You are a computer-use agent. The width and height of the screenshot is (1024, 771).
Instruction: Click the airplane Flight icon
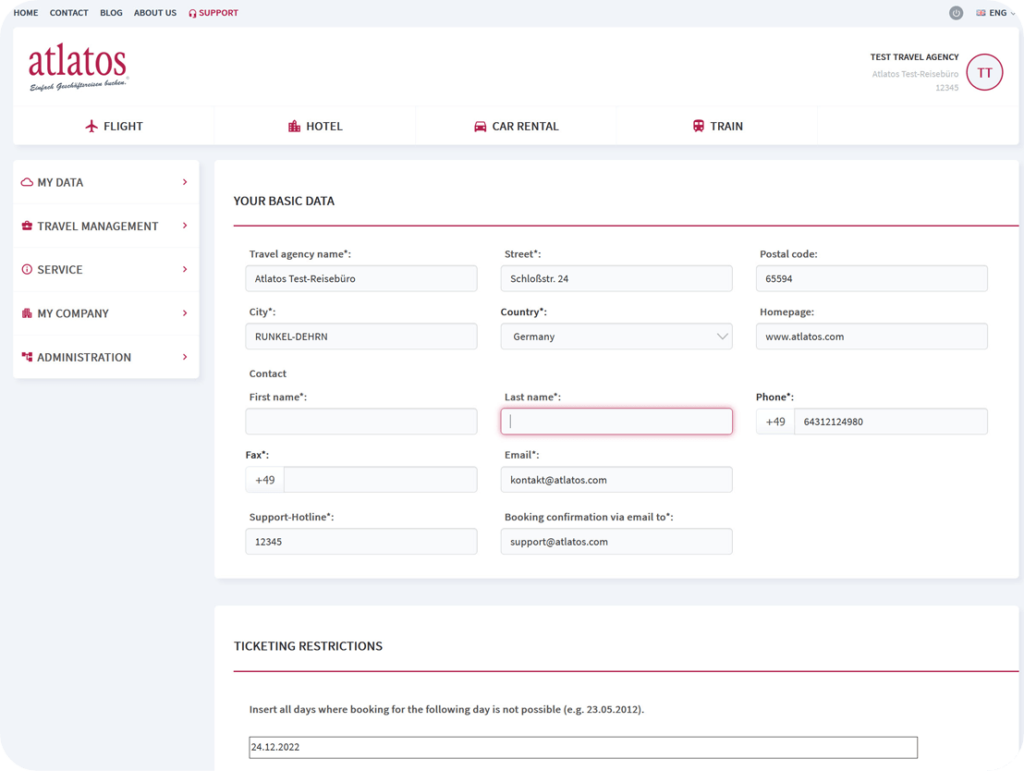click(92, 126)
